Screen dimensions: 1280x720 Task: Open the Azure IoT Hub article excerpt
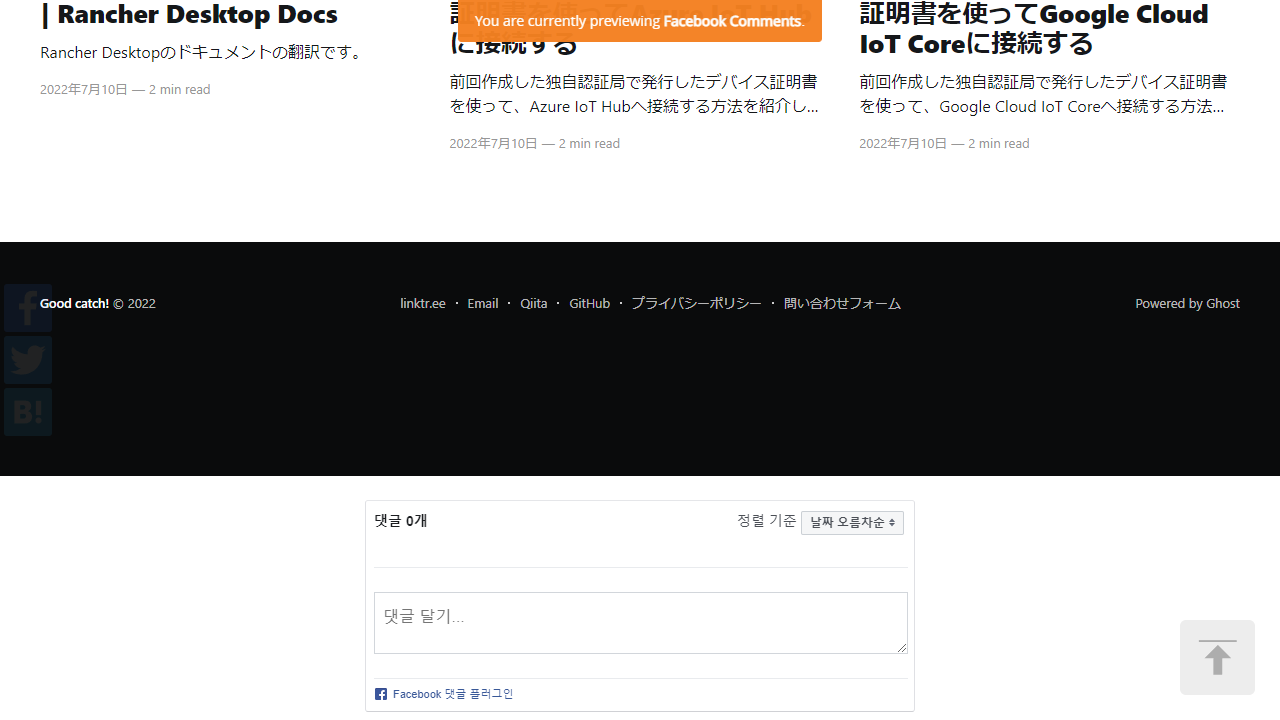tap(634, 94)
